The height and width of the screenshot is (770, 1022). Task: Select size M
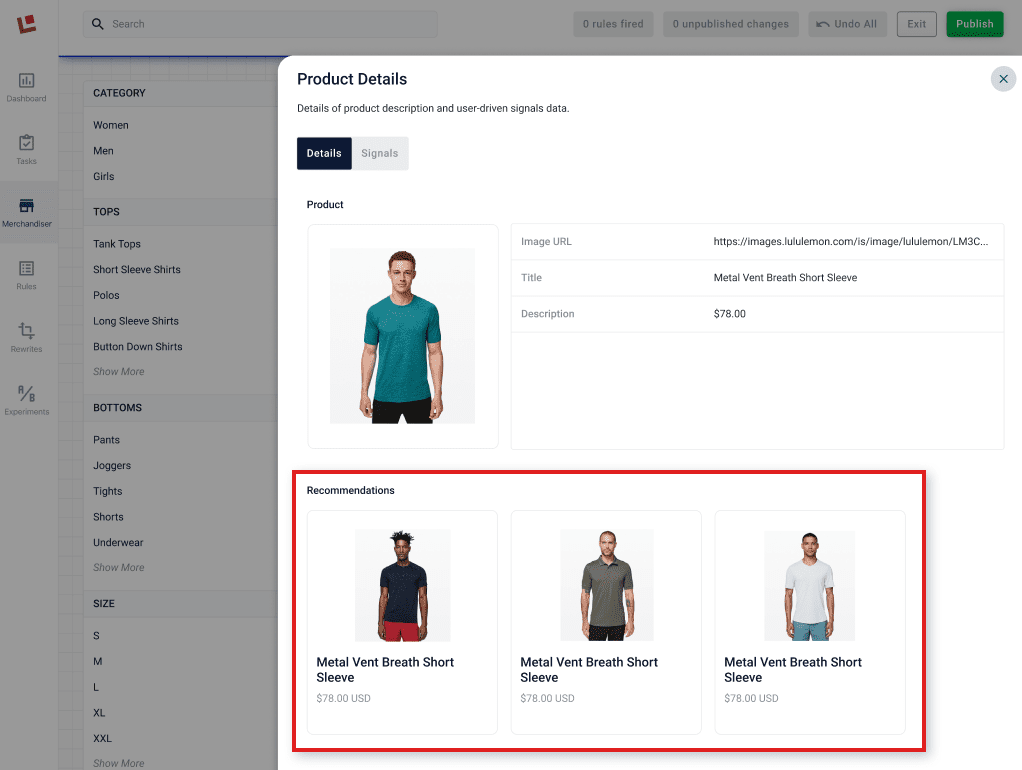(x=98, y=661)
